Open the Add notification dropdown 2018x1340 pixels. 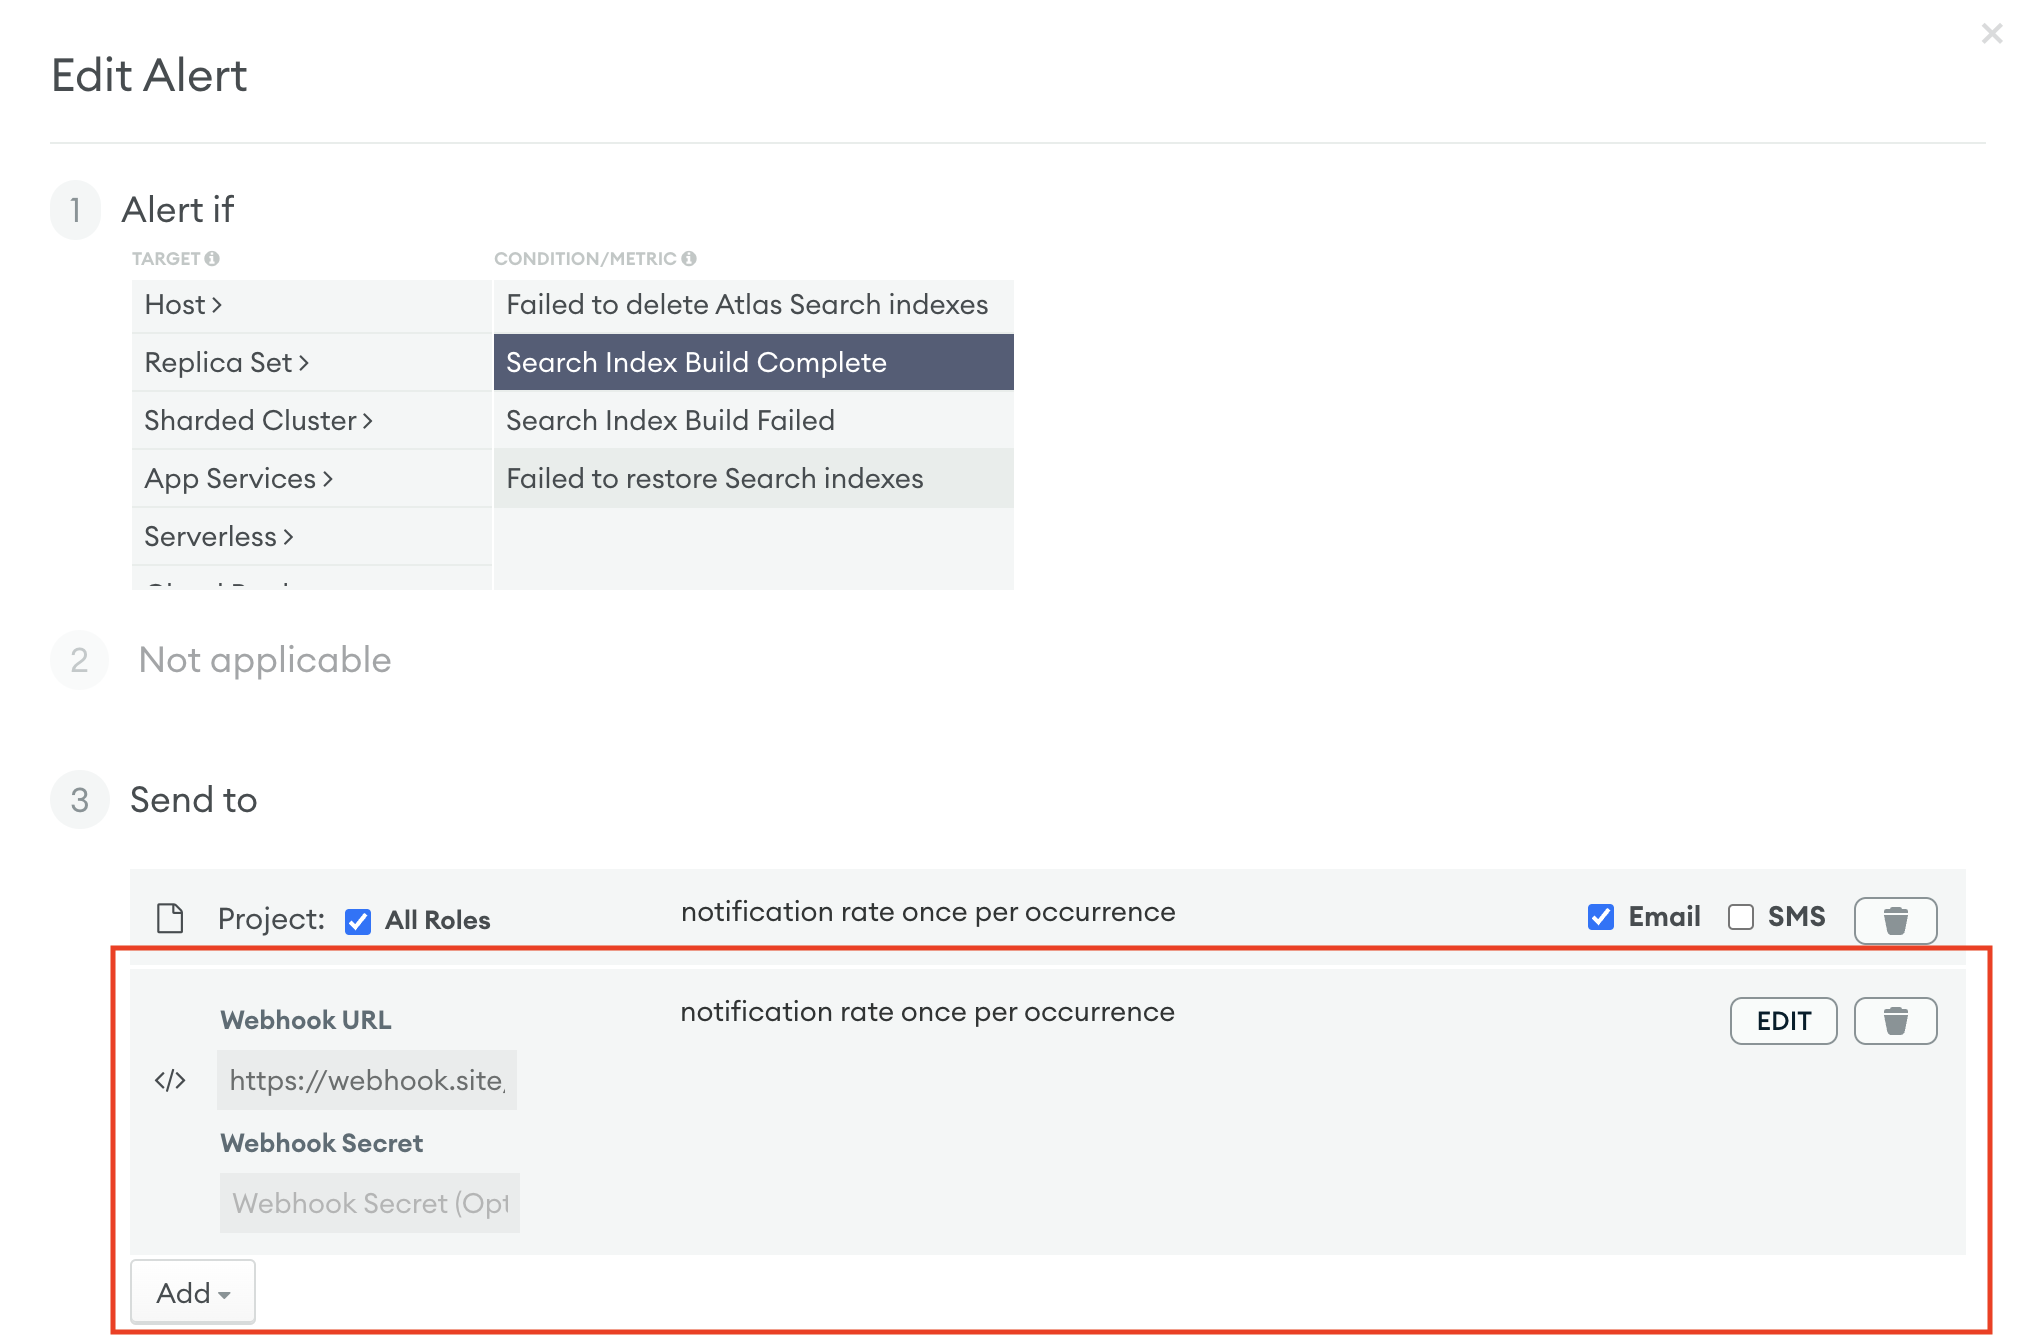[192, 1293]
